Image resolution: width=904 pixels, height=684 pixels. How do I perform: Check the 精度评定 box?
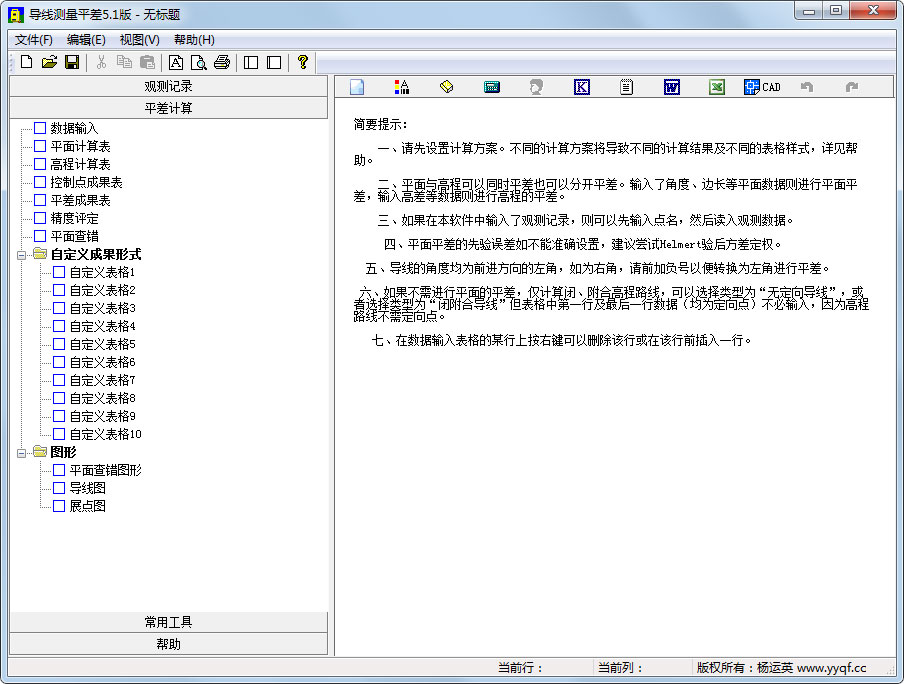click(40, 218)
